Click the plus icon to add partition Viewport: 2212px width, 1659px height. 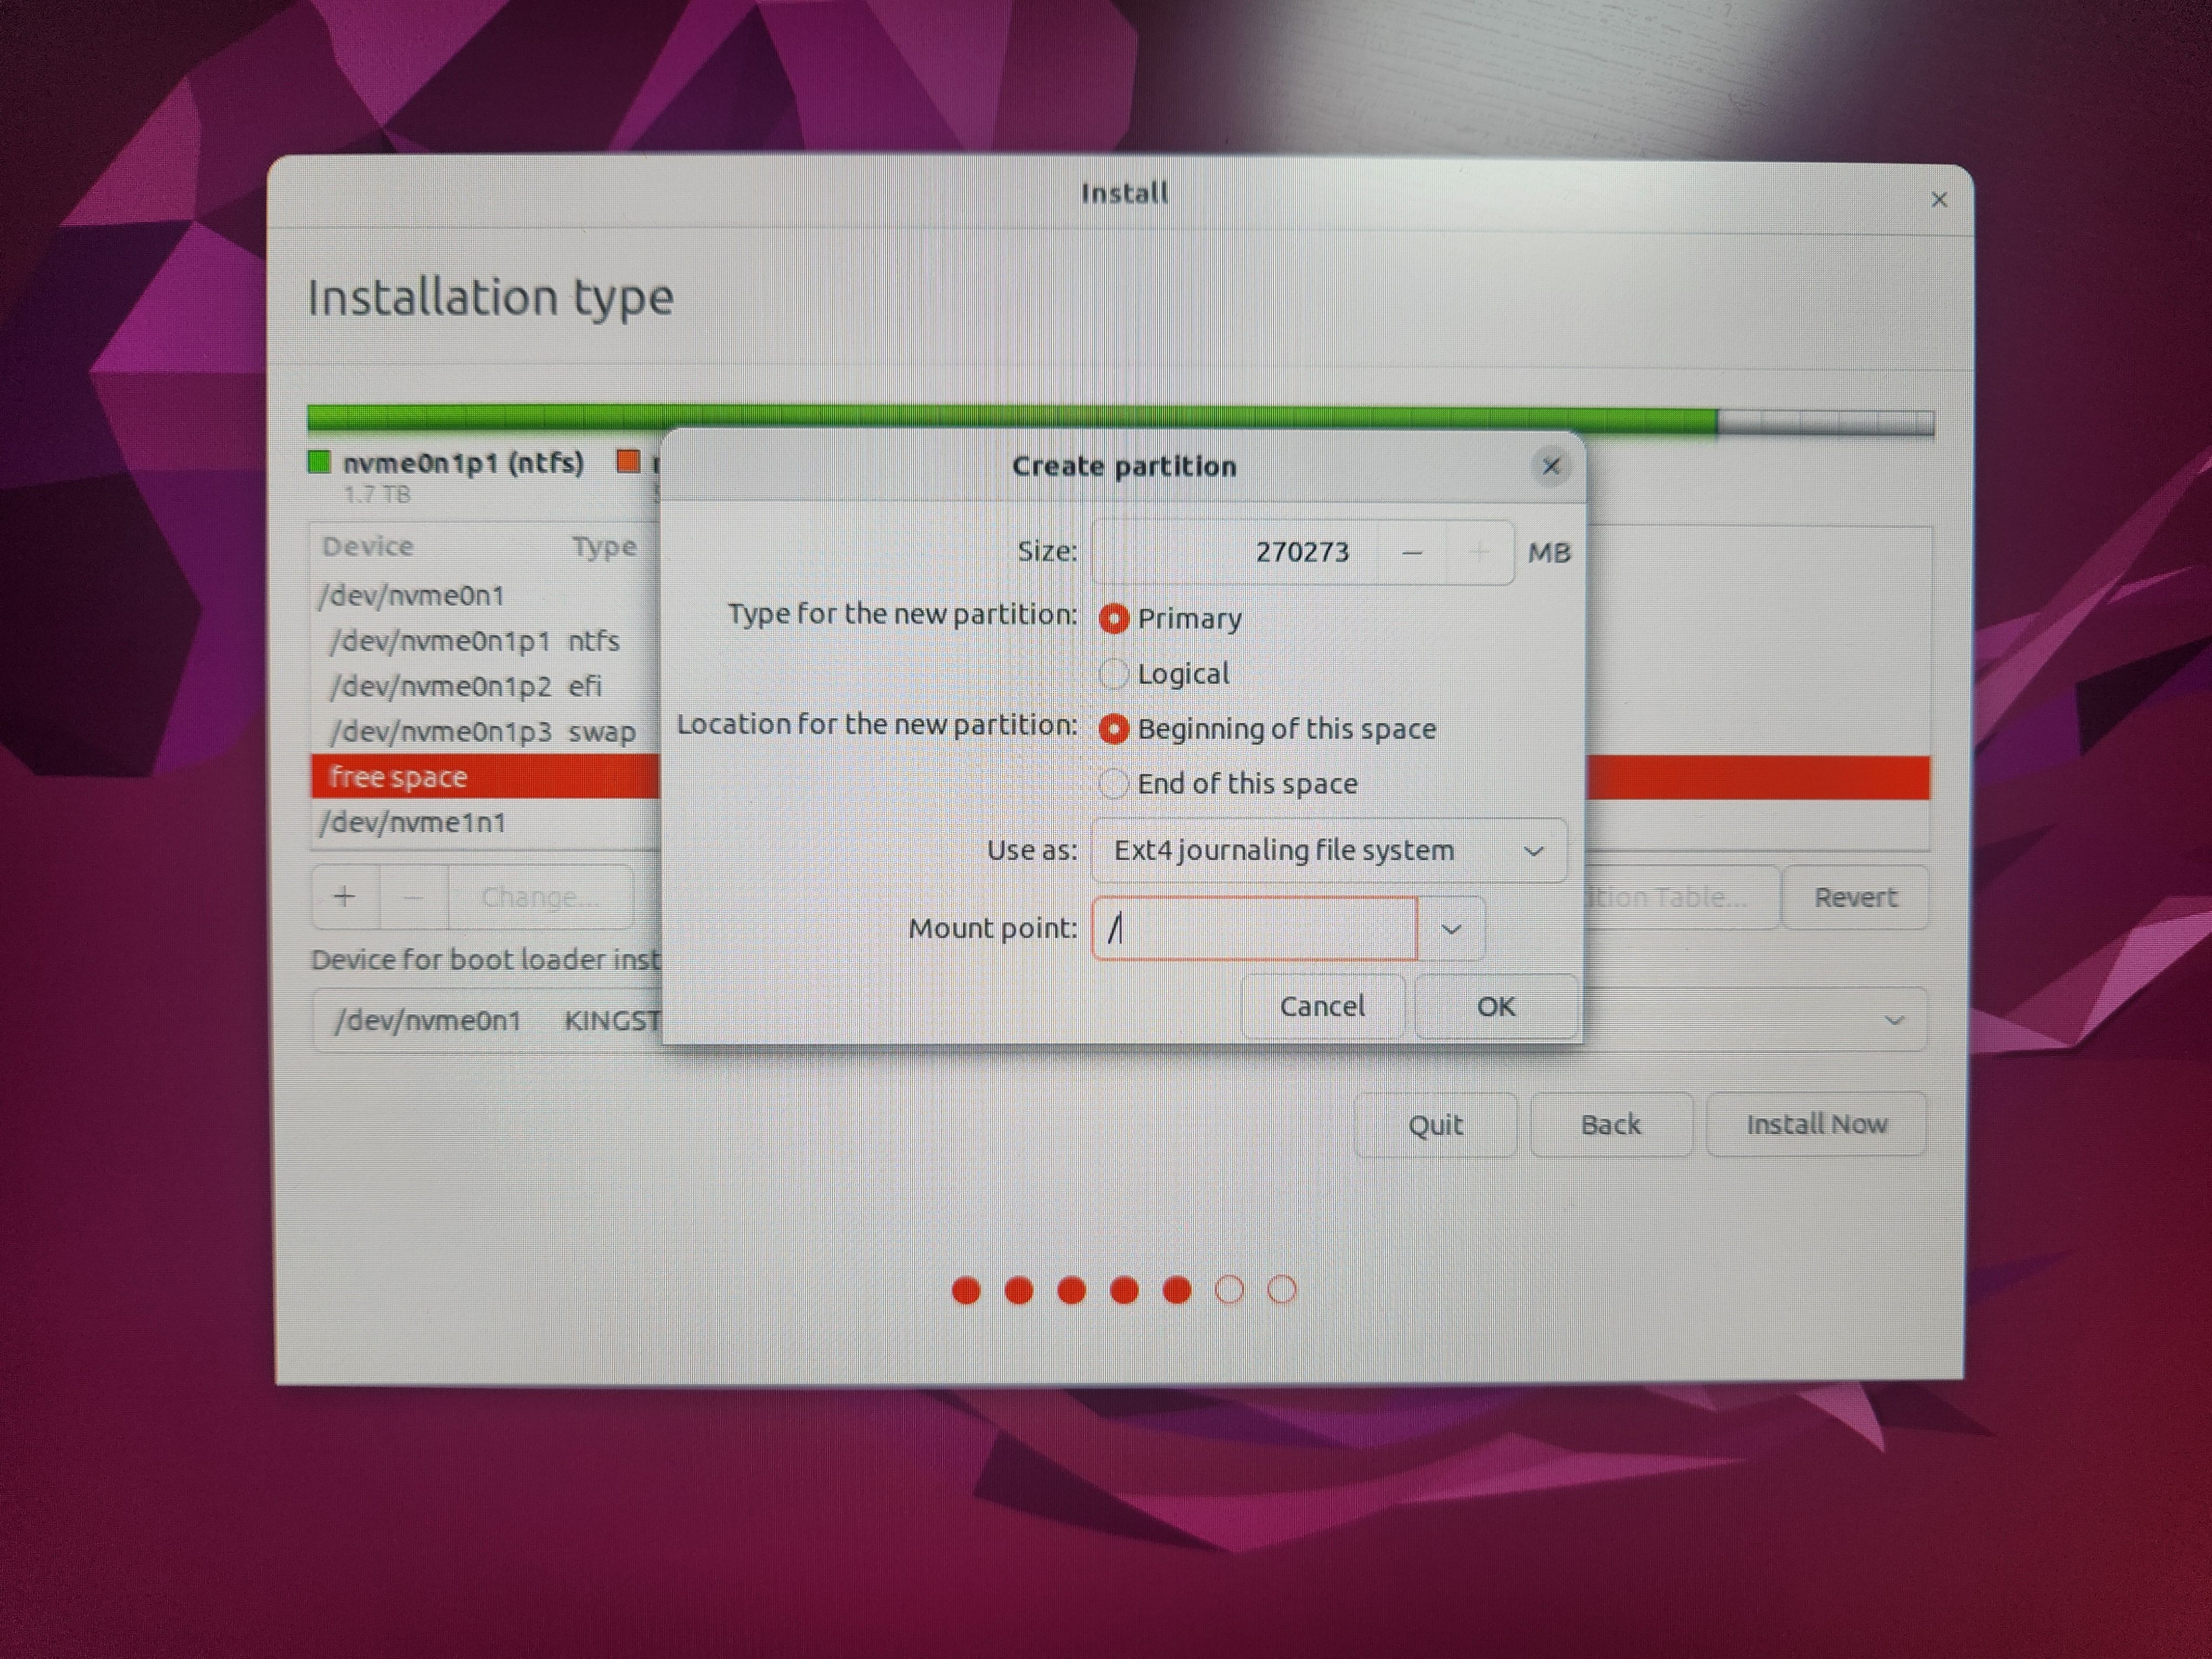[345, 896]
